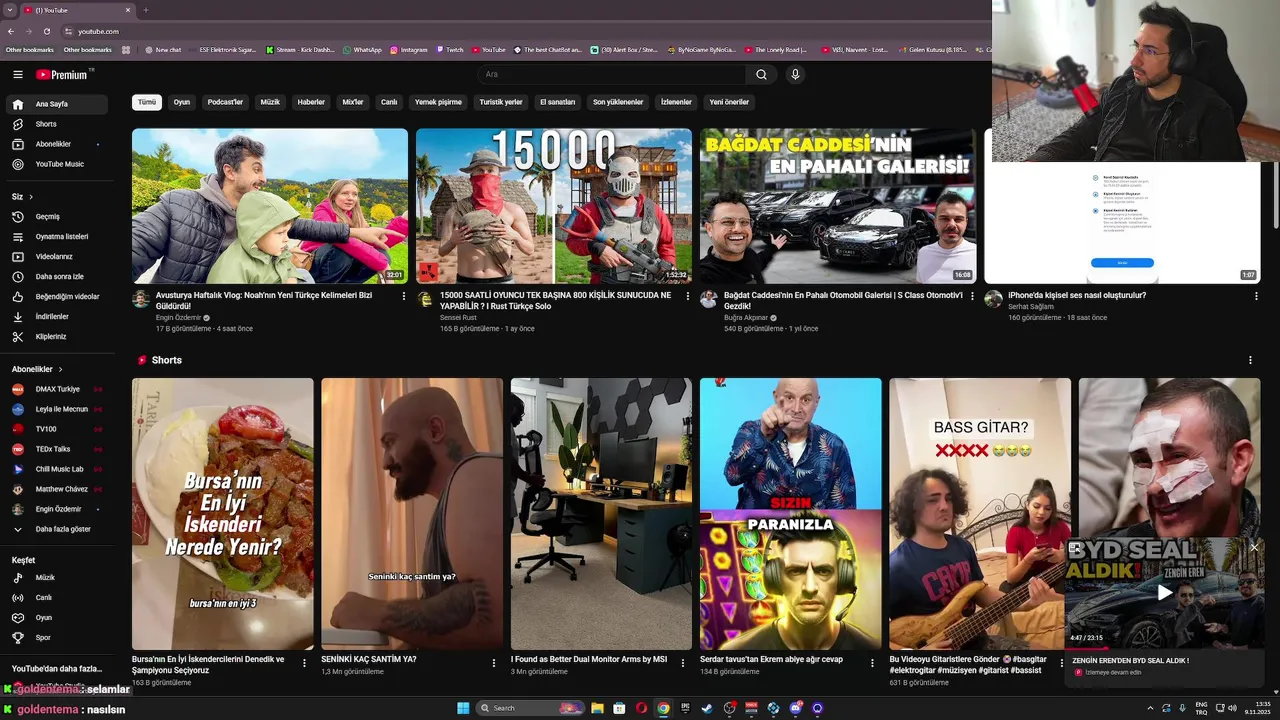The image size is (1280, 720).
Task: Select the Mix'ler filter chip
Action: pyautogui.click(x=353, y=102)
